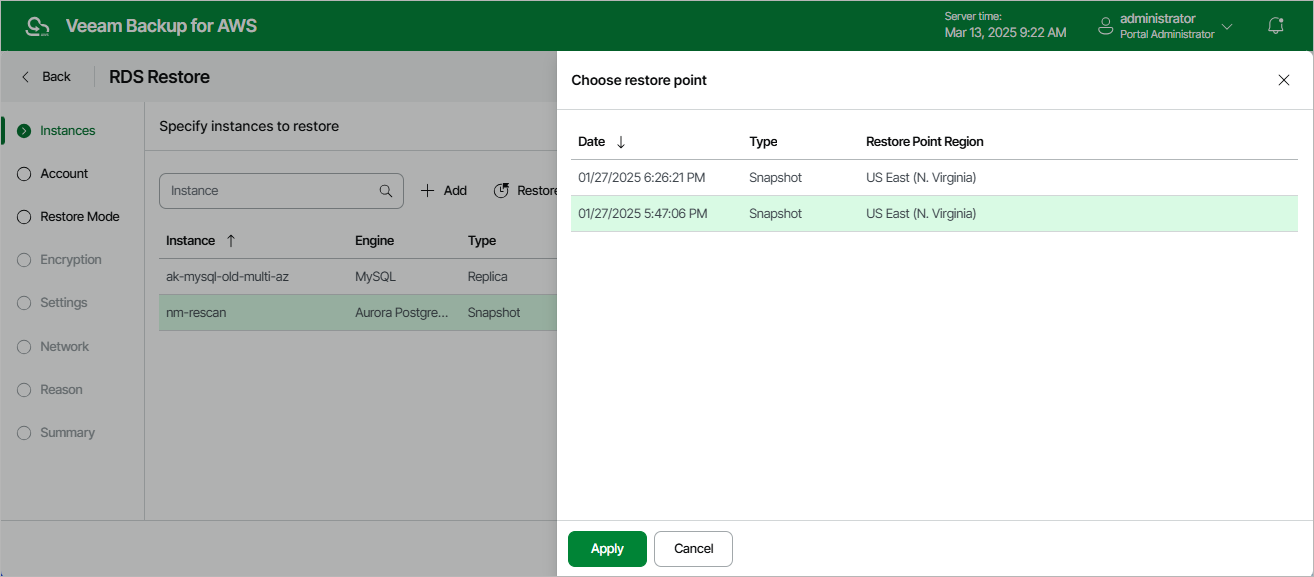Click the Back arrow icon

[26, 77]
